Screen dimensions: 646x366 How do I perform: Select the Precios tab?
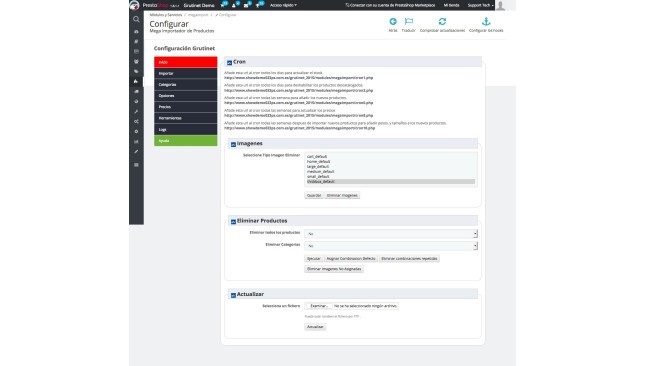click(185, 107)
